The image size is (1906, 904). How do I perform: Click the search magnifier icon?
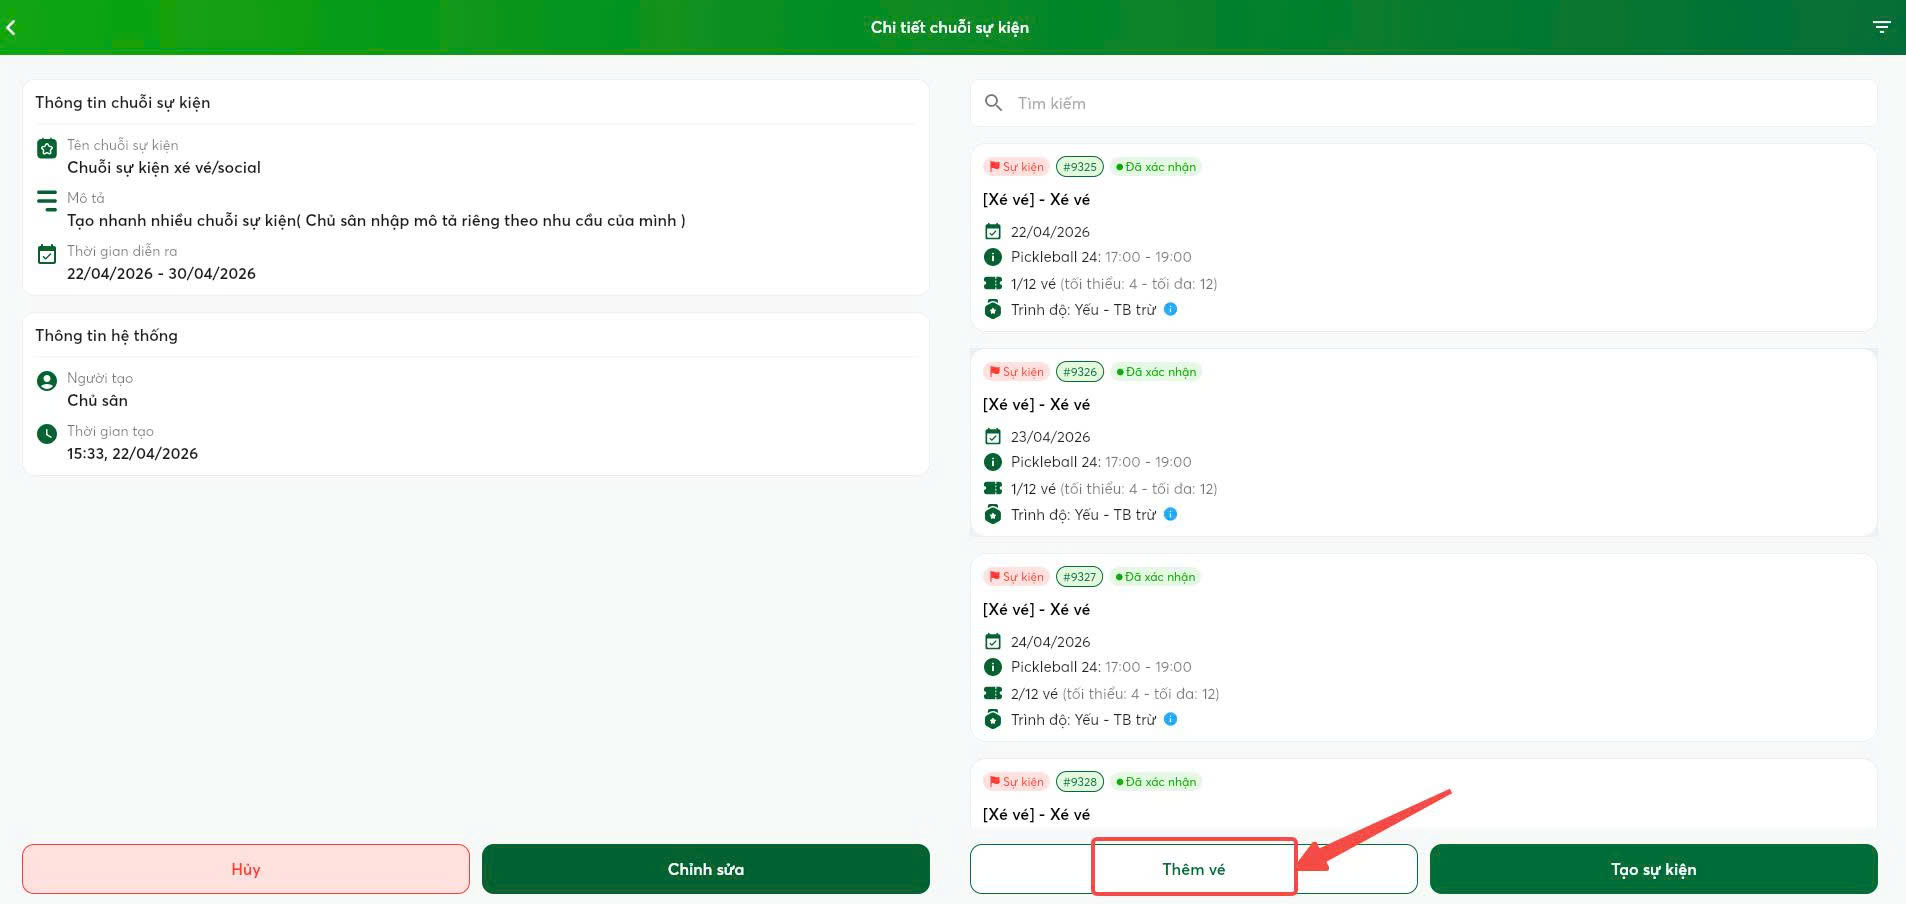point(993,103)
